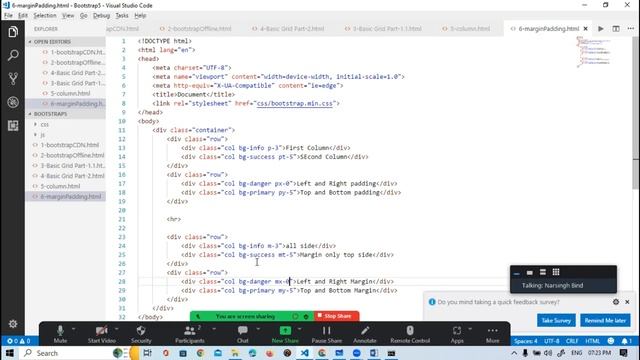This screenshot has height=360, width=640.
Task: Open survey notification settings gear
Action: click(616, 302)
